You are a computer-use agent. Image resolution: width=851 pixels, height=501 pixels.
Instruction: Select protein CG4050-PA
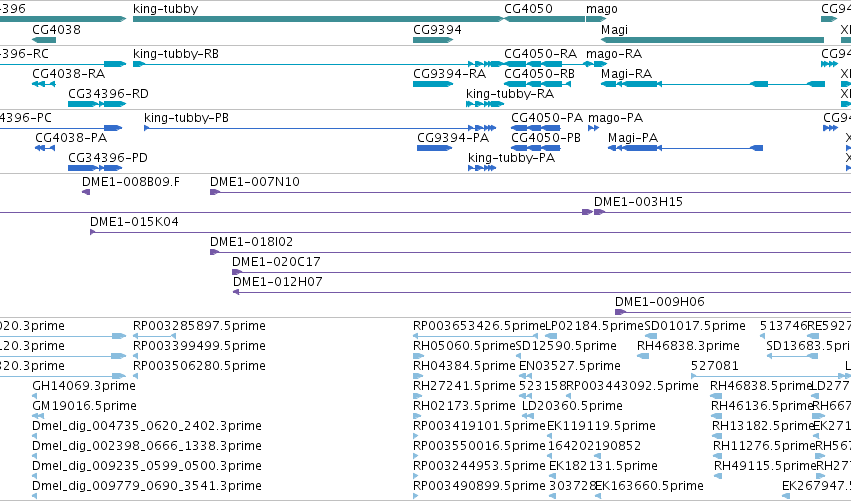pyautogui.click(x=536, y=128)
